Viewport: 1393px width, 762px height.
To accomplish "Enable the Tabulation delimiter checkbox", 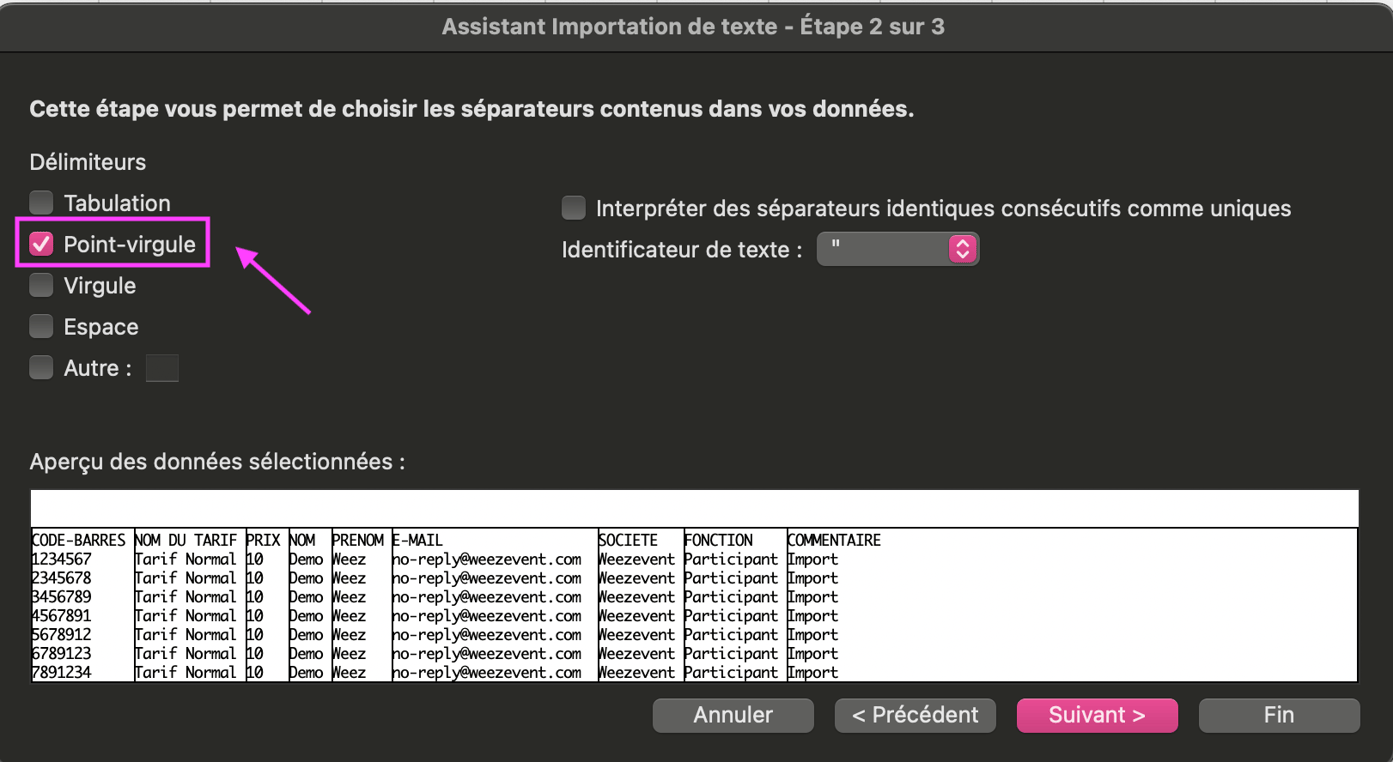I will (x=41, y=202).
